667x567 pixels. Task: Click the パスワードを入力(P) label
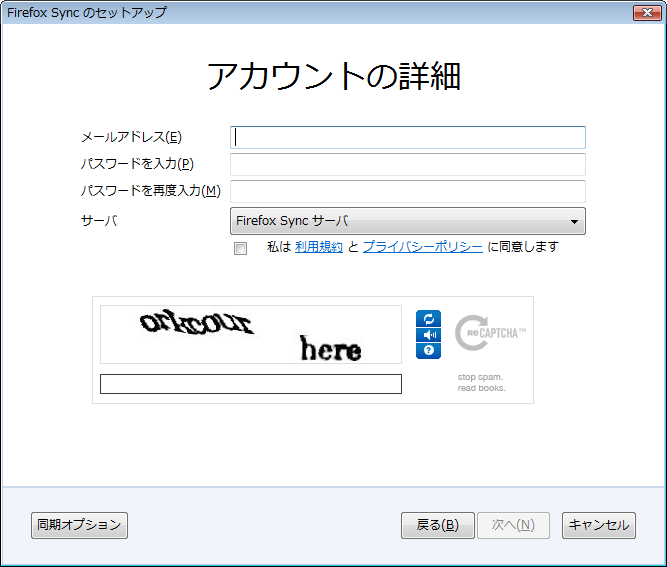(137, 164)
